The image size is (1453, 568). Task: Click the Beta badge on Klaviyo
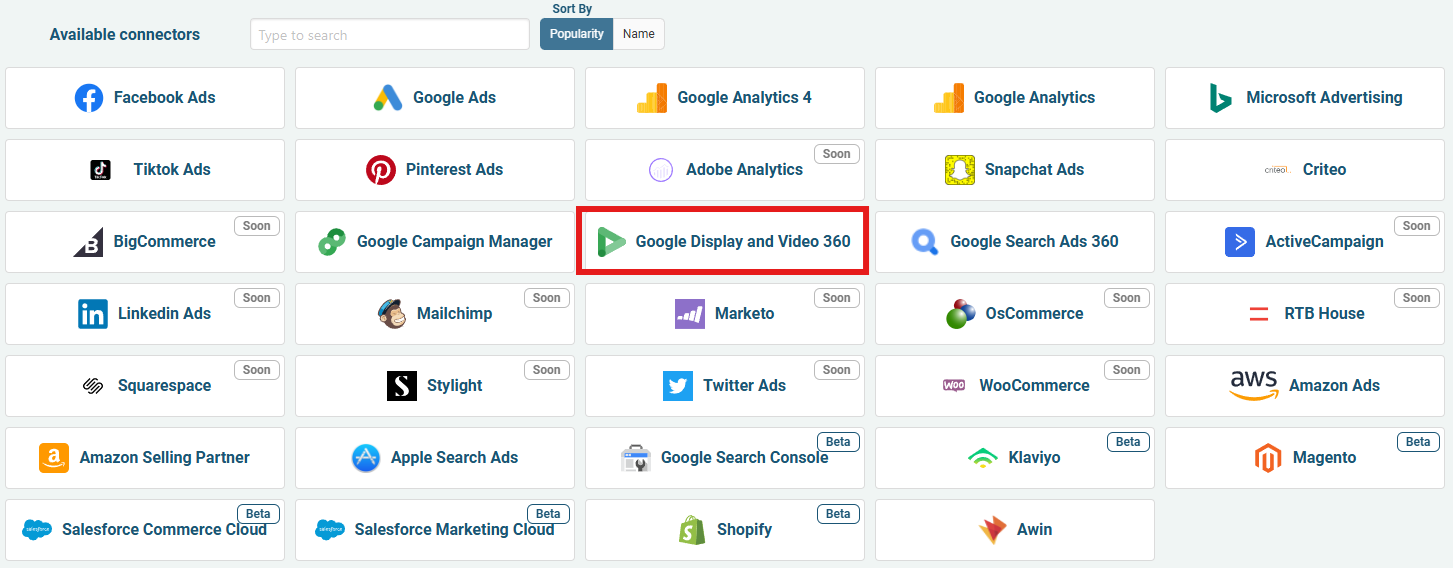coord(1128,442)
